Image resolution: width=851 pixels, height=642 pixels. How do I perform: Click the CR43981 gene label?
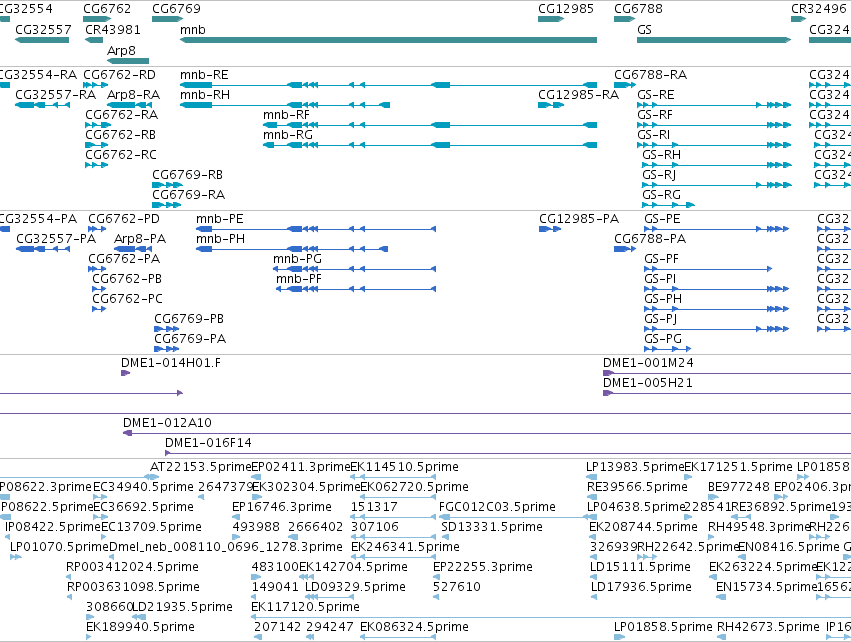point(113,30)
